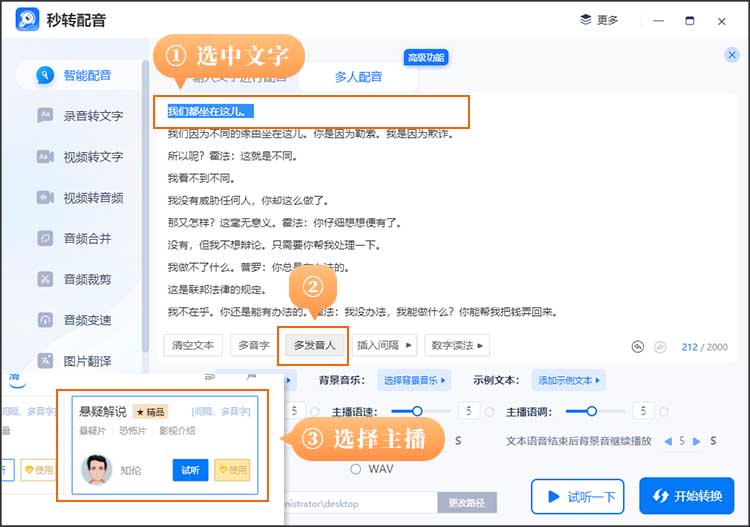Click 使用 on the 悬疑解说 voice card
The width and height of the screenshot is (750, 527).
pyautogui.click(x=232, y=470)
